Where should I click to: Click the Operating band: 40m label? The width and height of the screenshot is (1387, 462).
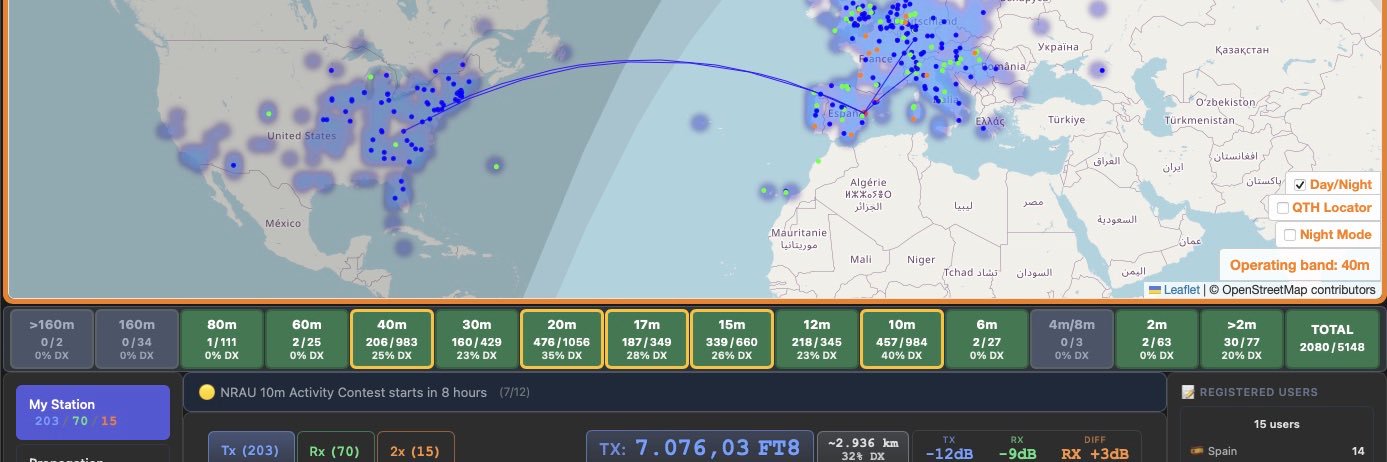[x=1299, y=265]
